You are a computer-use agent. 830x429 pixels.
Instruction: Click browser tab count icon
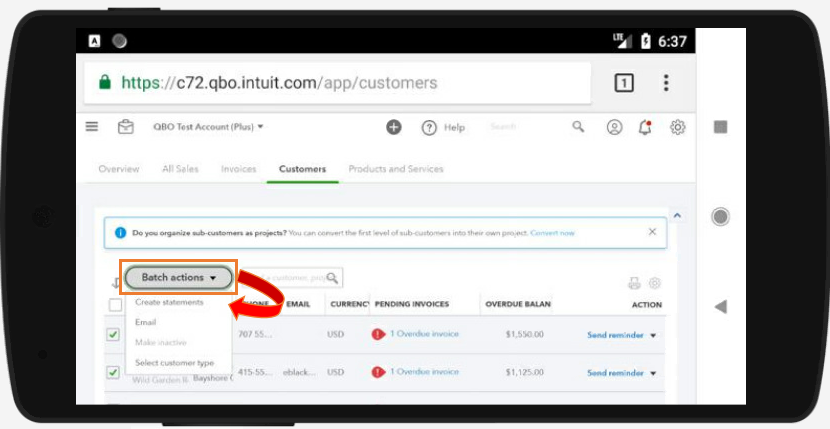tap(624, 83)
